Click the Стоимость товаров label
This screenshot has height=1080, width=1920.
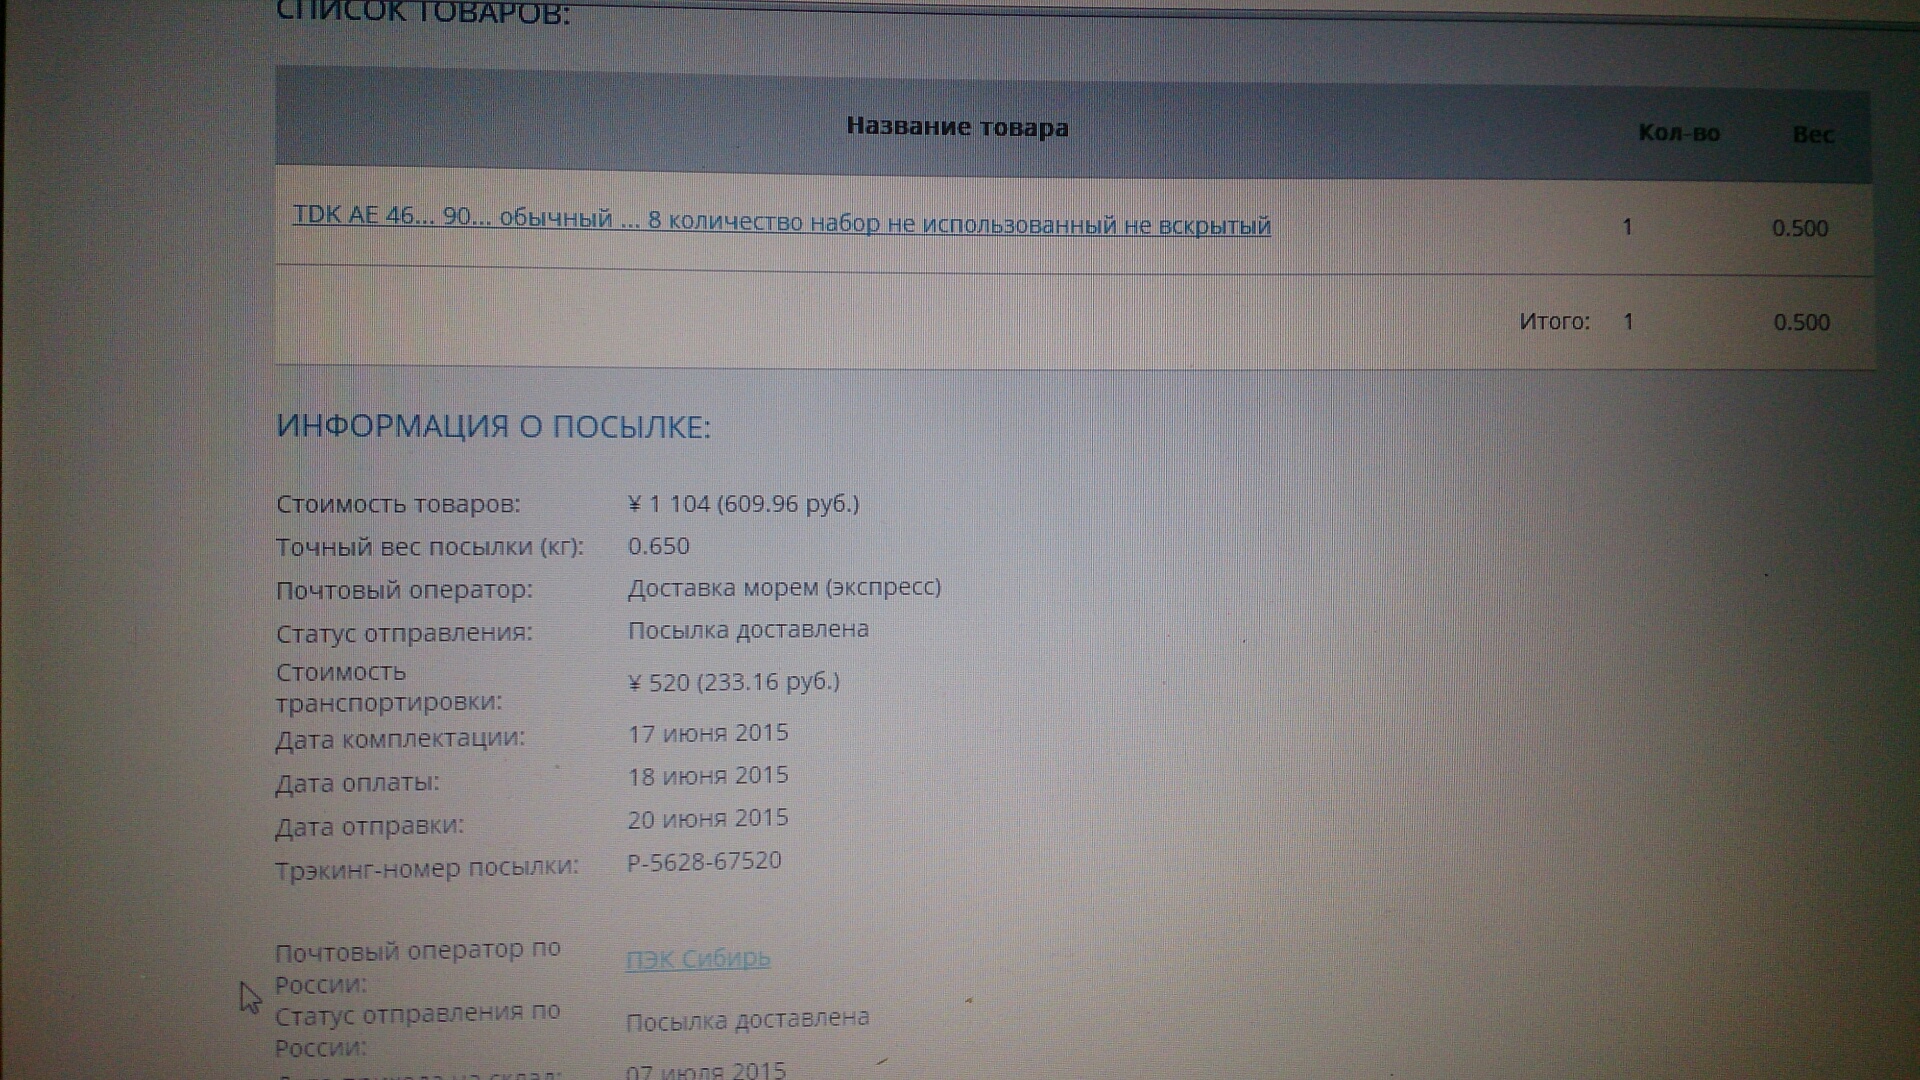(398, 504)
